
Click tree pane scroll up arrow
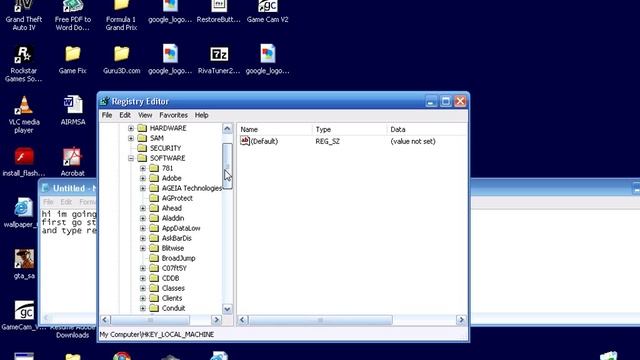pyautogui.click(x=227, y=129)
